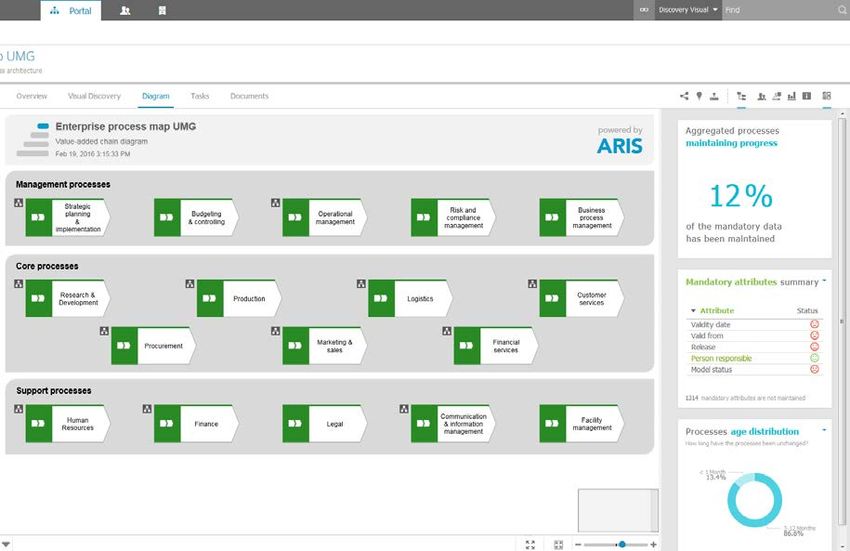Viewport: 850px width, 551px height.
Task: Open the Discovery Visual dropdown
Action: (x=688, y=10)
